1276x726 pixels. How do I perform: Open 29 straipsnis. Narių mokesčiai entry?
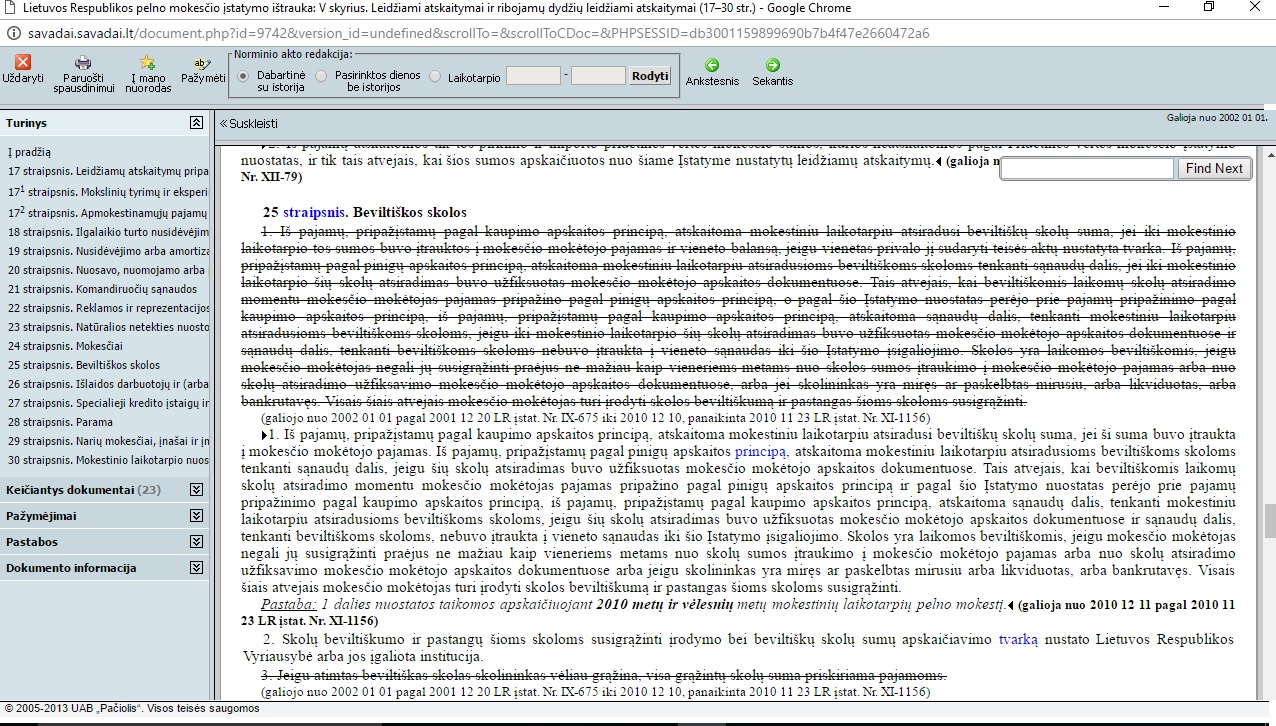pos(108,441)
